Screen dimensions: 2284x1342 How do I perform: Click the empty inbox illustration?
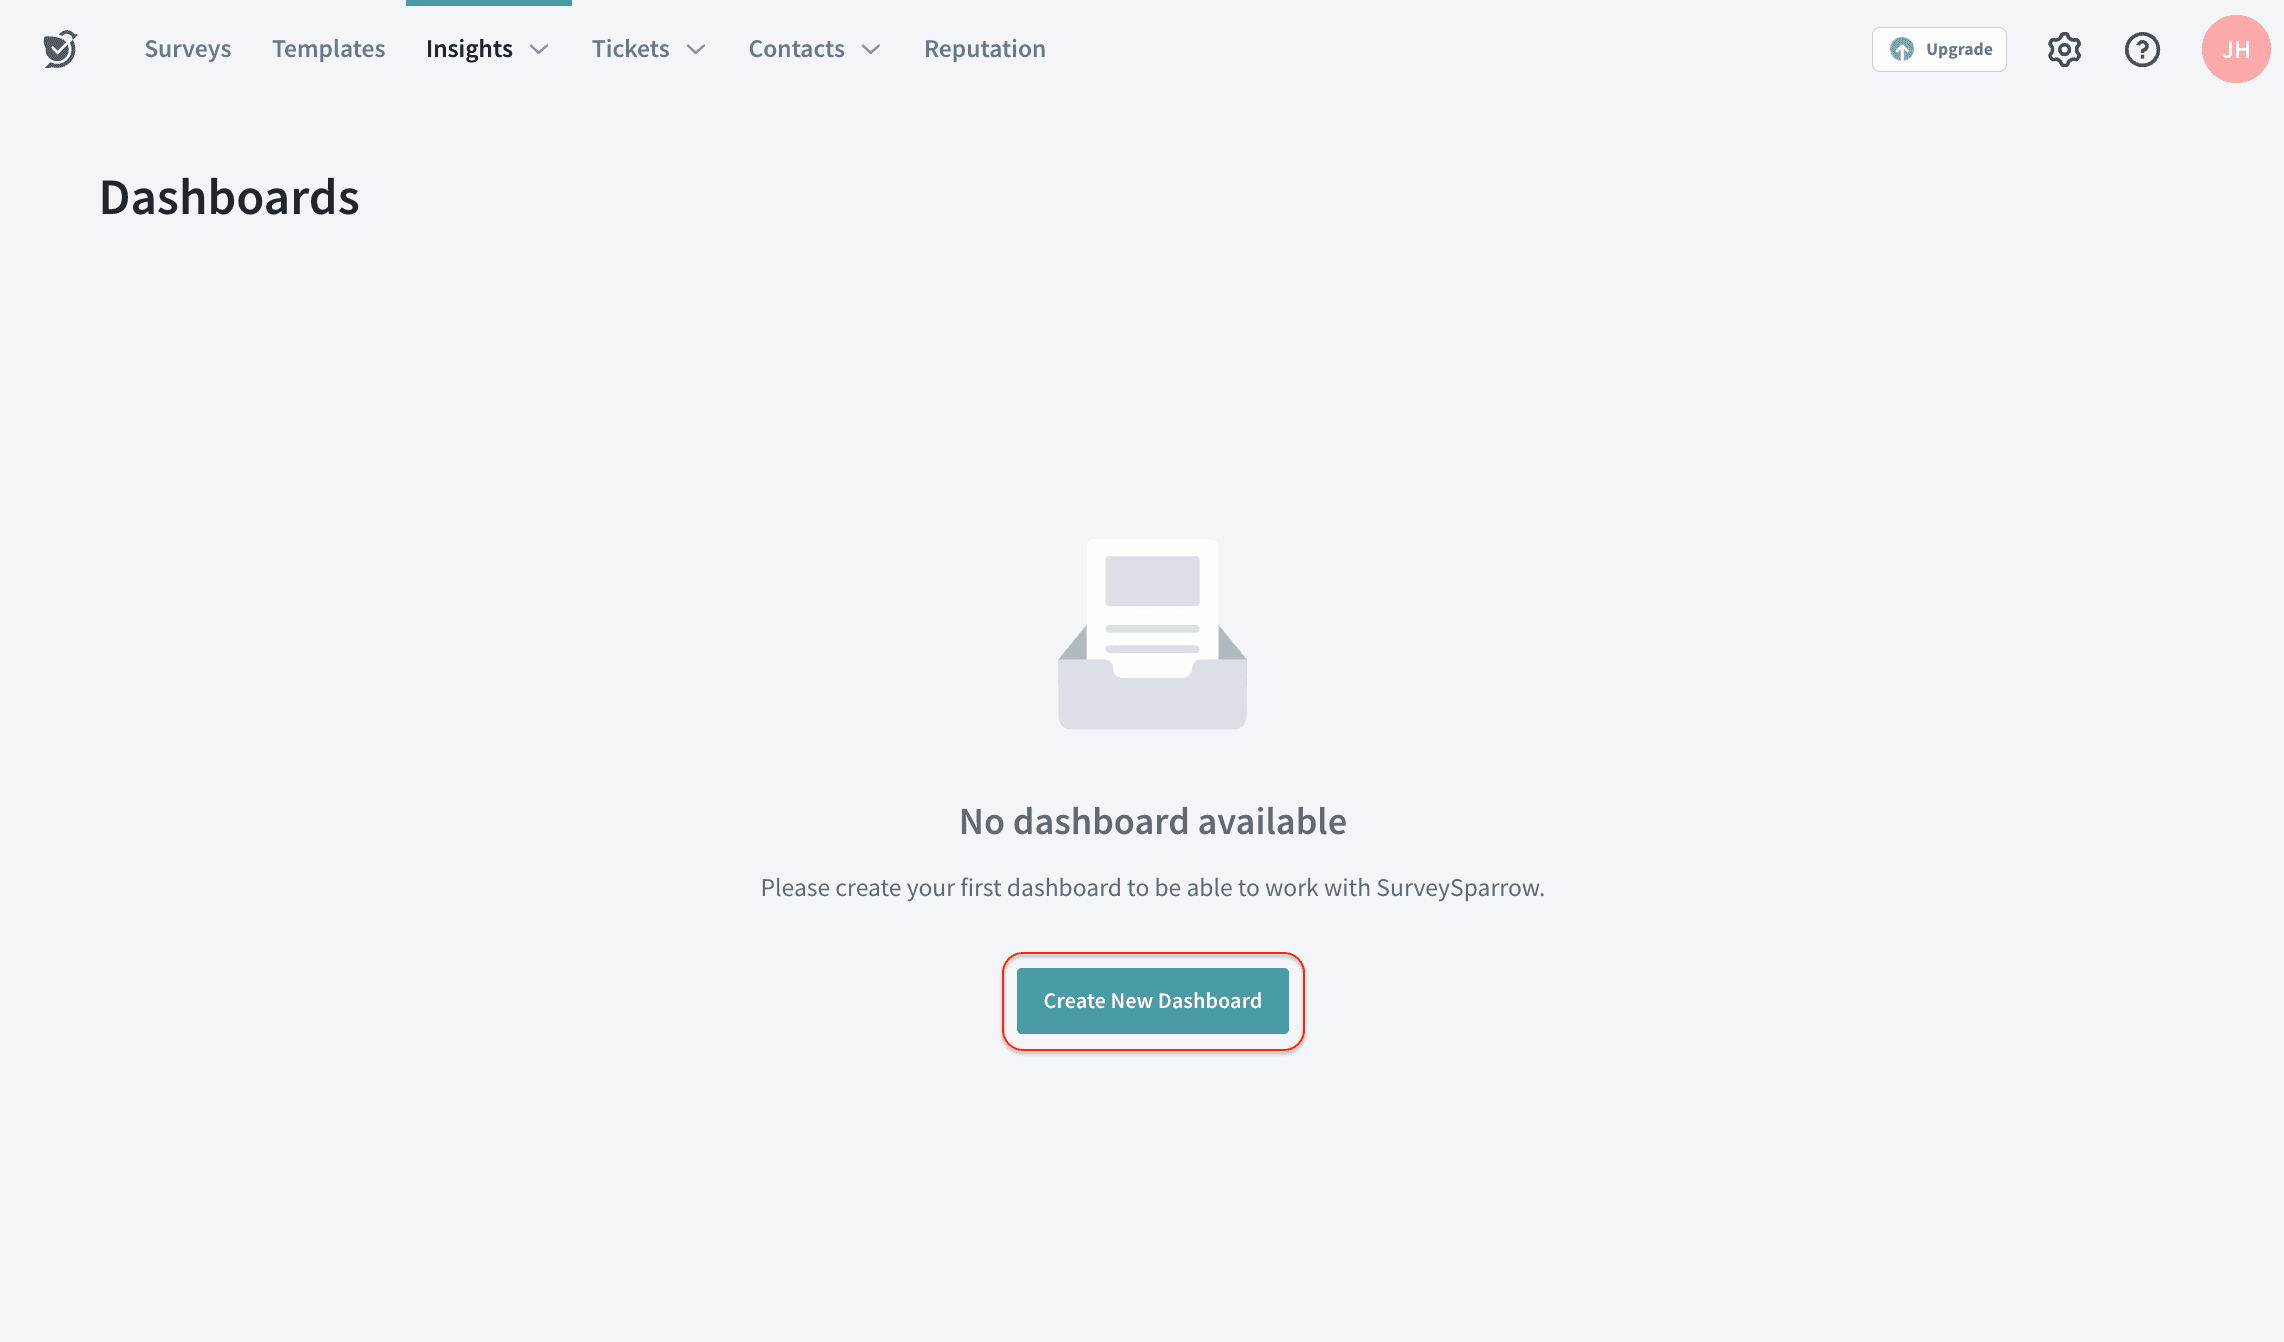tap(1151, 633)
